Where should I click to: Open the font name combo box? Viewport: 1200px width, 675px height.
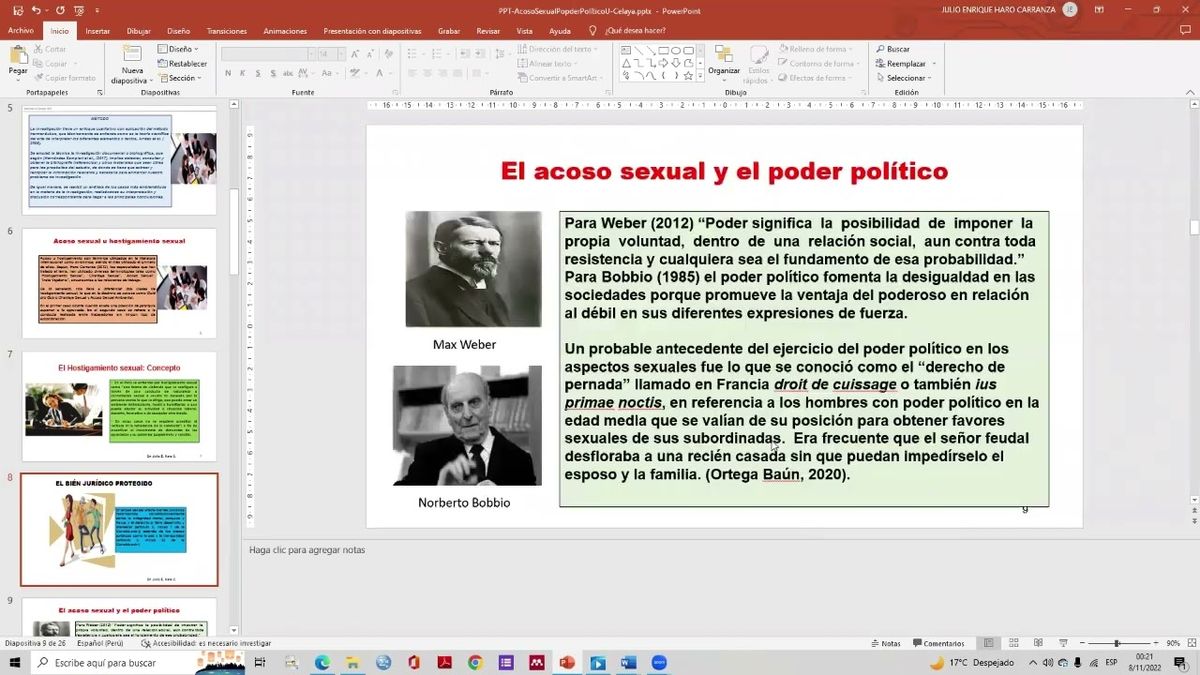[266, 54]
